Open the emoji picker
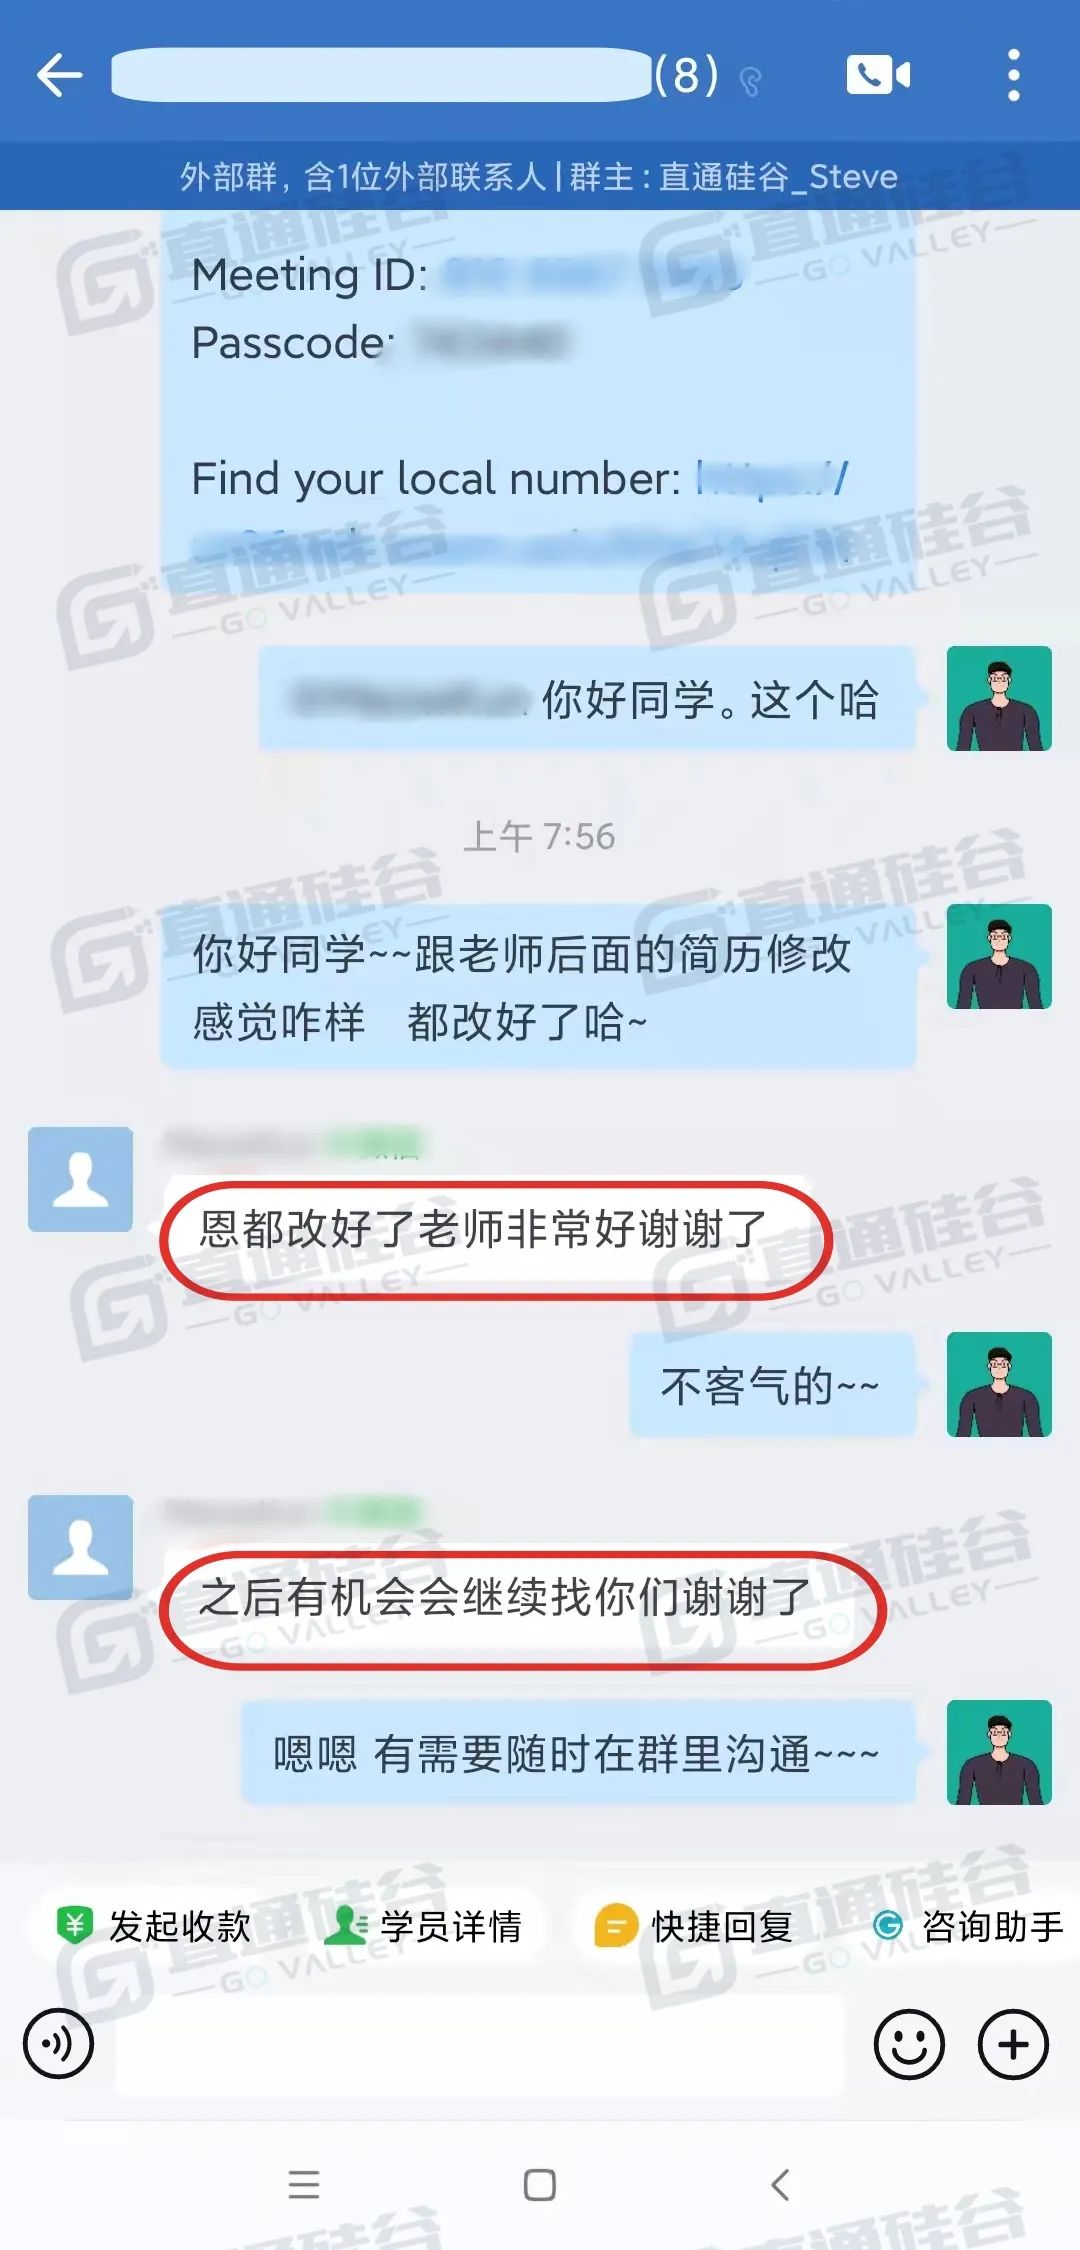Screen dimensions: 1080x2250 pos(909,2044)
